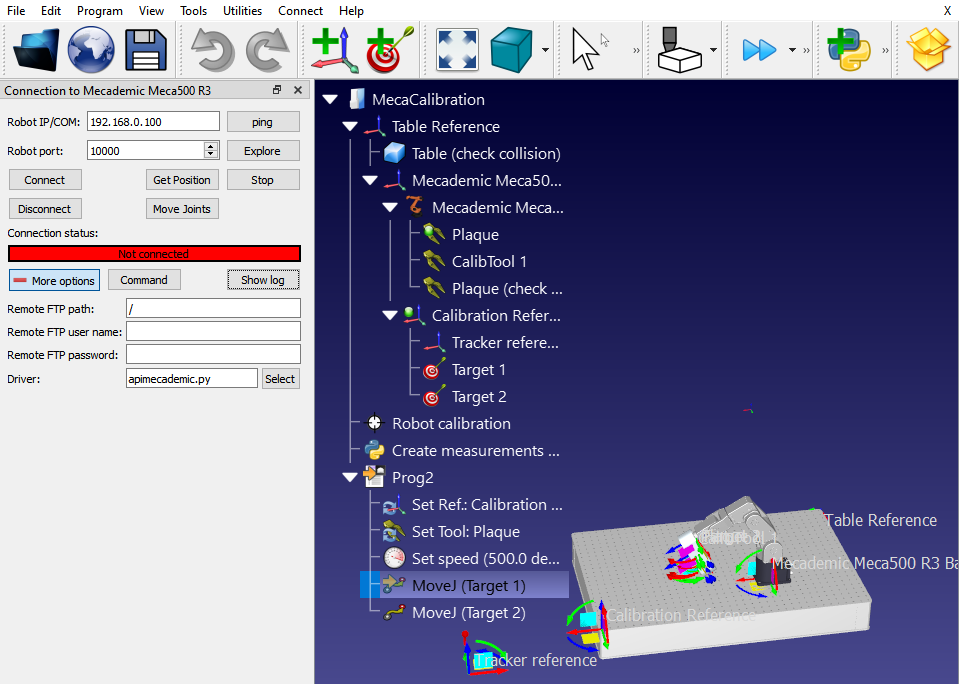Collapse the Table Reference node
959x684 pixels.
(x=350, y=127)
